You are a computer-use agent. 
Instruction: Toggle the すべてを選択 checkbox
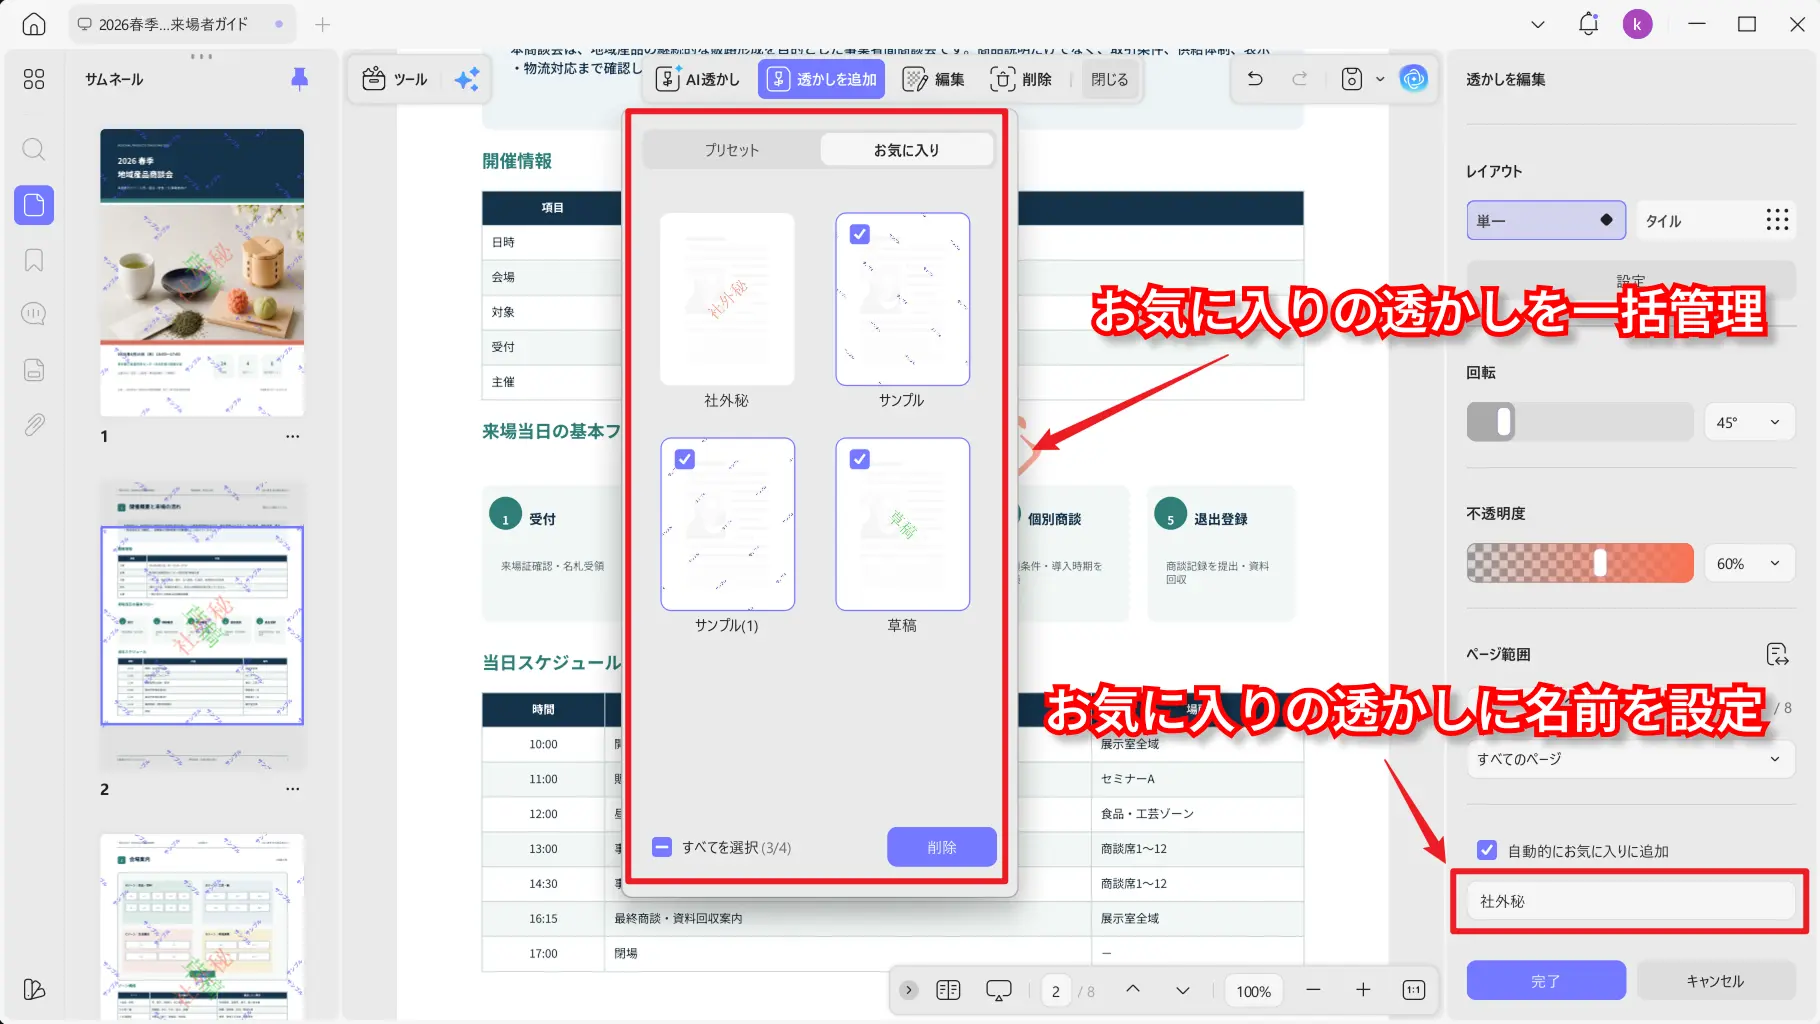tap(662, 847)
